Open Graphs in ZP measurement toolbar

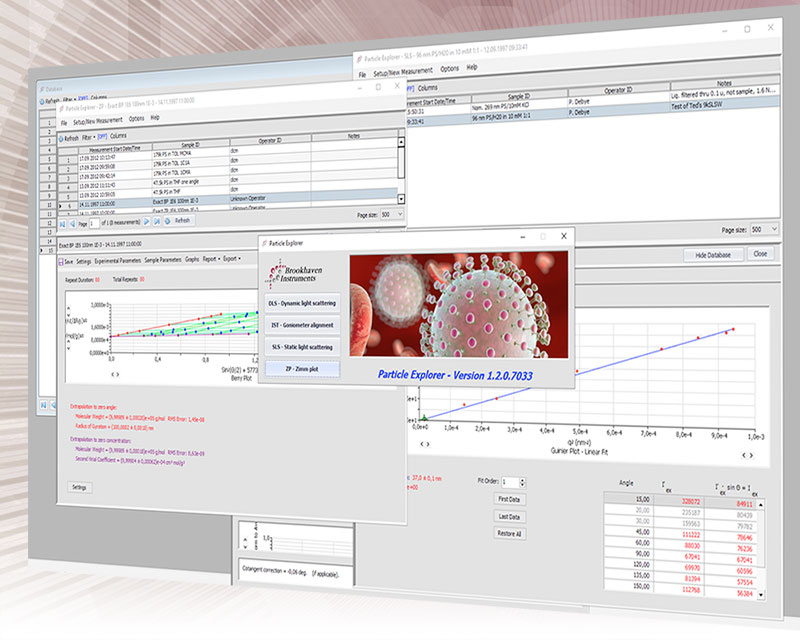192,259
